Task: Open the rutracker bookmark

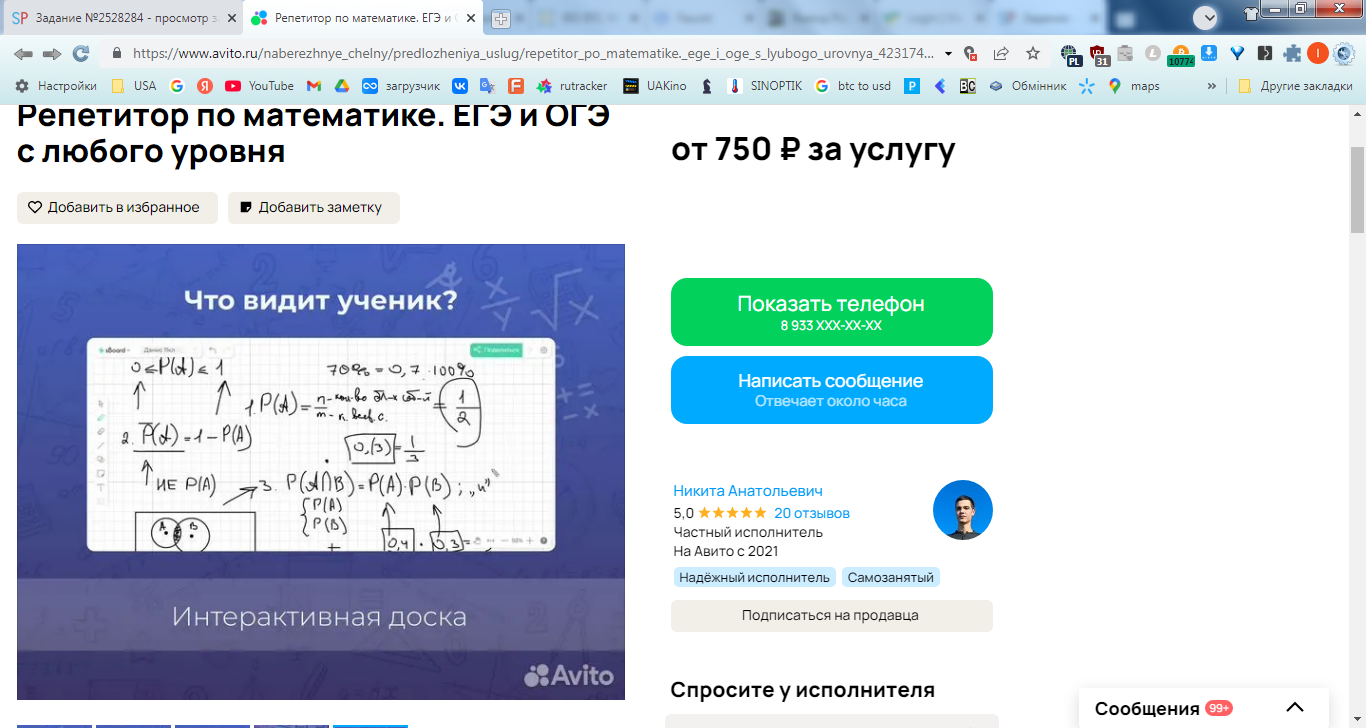Action: pyautogui.click(x=572, y=86)
